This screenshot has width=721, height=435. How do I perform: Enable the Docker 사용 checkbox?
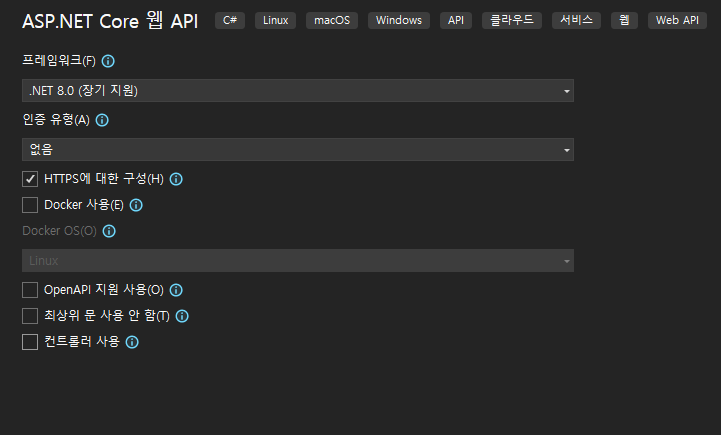click(x=30, y=205)
